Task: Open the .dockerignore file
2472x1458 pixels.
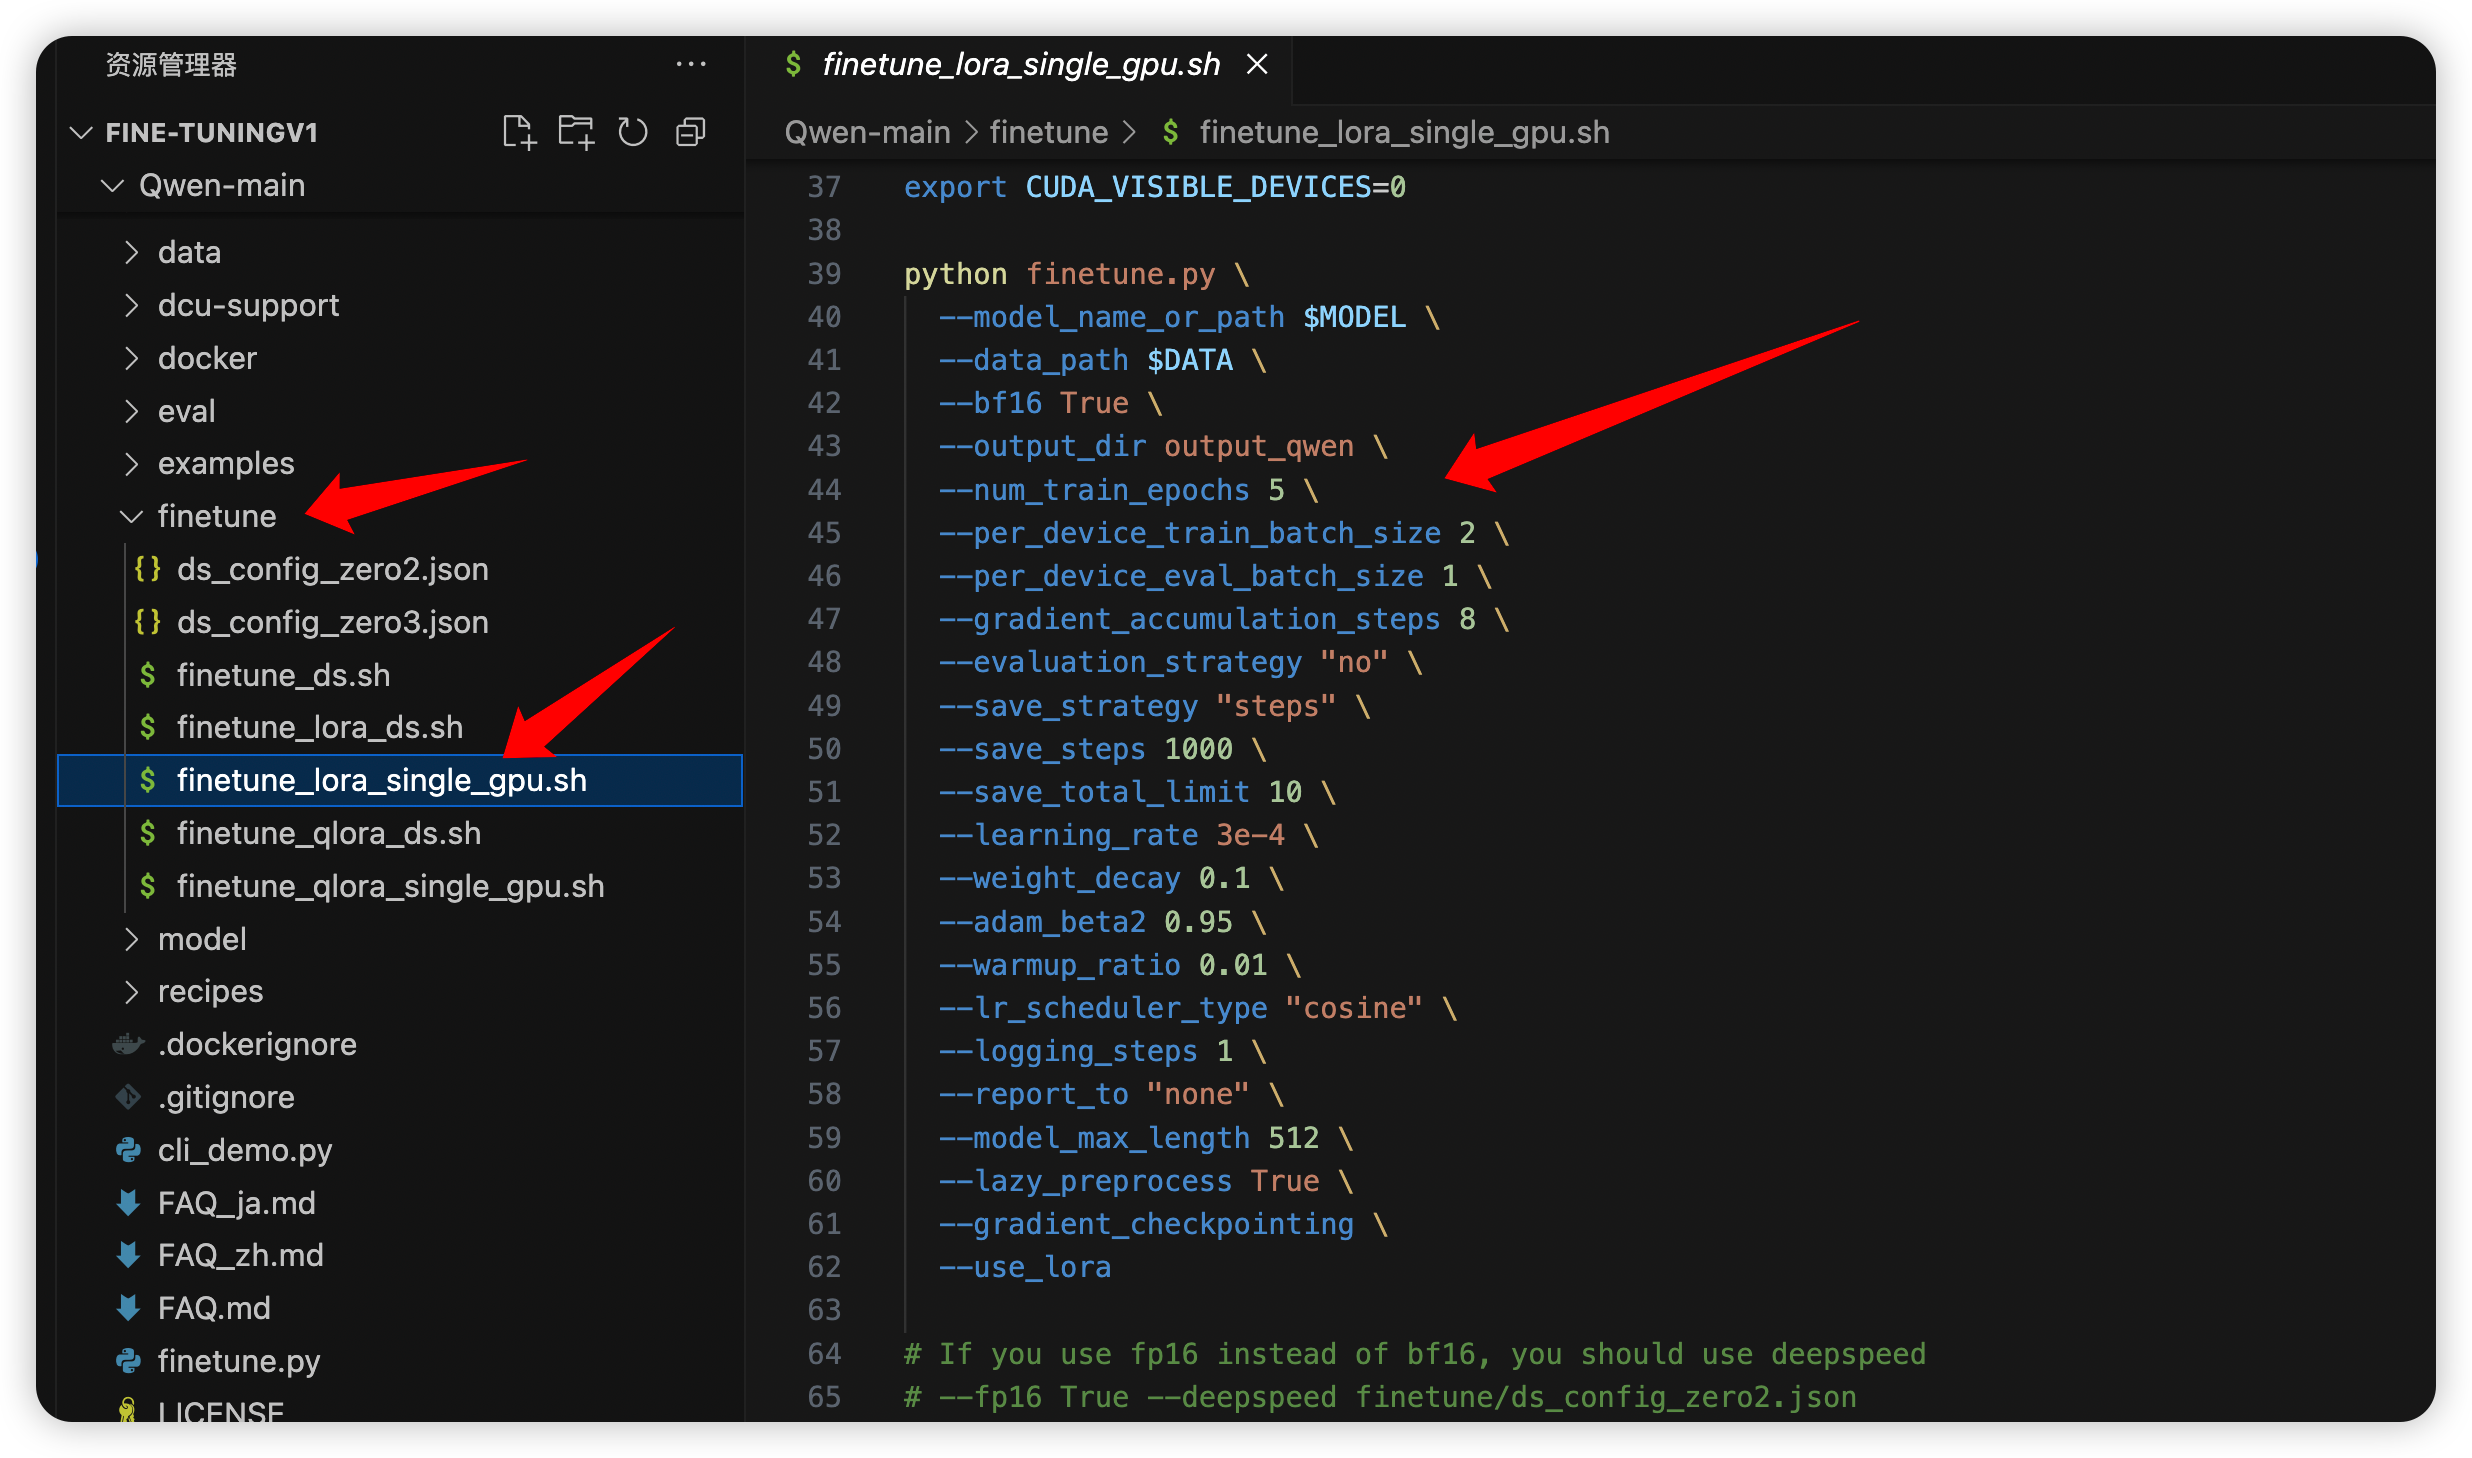Action: point(257,1044)
